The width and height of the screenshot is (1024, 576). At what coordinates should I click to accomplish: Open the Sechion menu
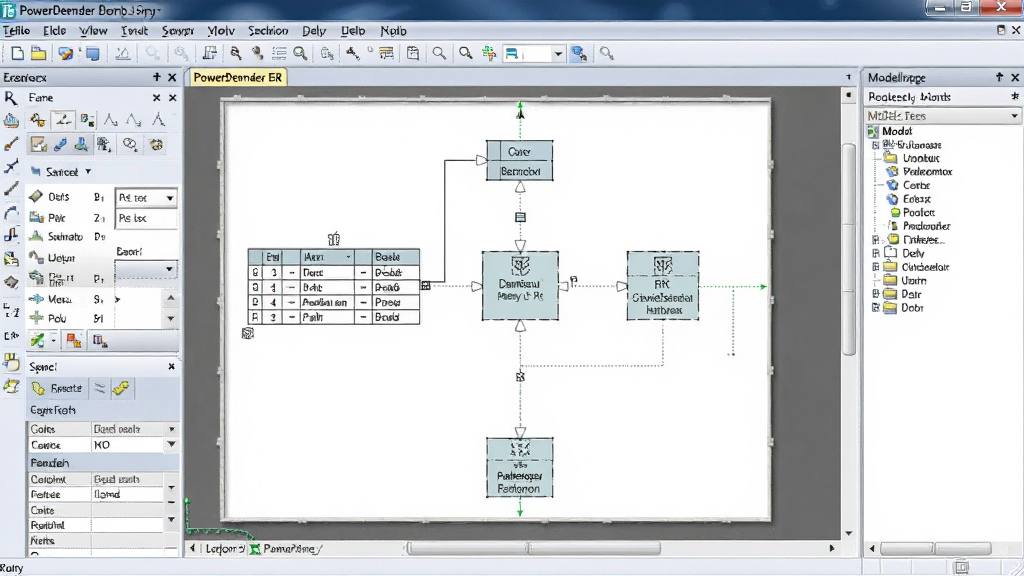(268, 31)
